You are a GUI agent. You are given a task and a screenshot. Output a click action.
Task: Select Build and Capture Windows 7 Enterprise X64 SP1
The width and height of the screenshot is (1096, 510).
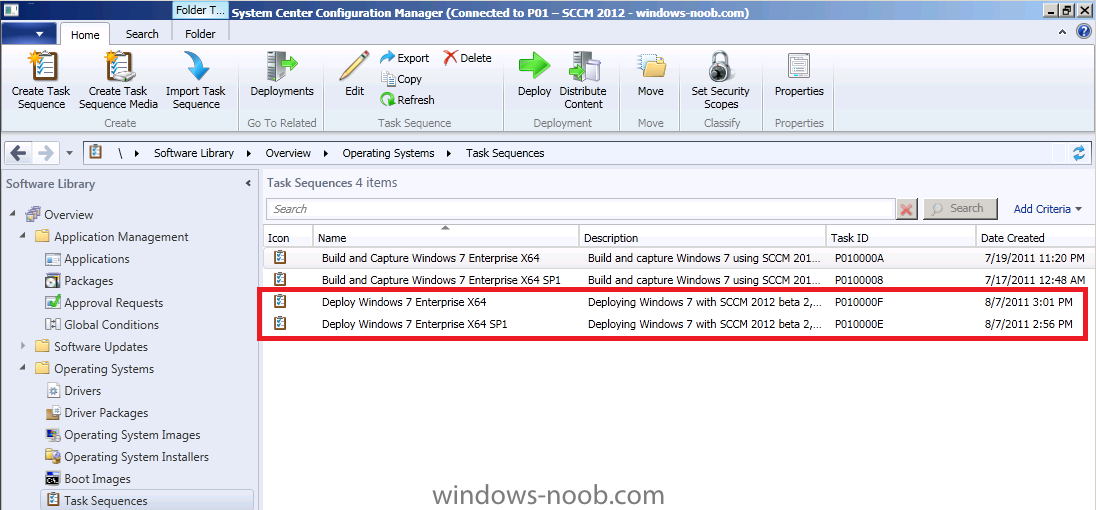(x=677, y=279)
